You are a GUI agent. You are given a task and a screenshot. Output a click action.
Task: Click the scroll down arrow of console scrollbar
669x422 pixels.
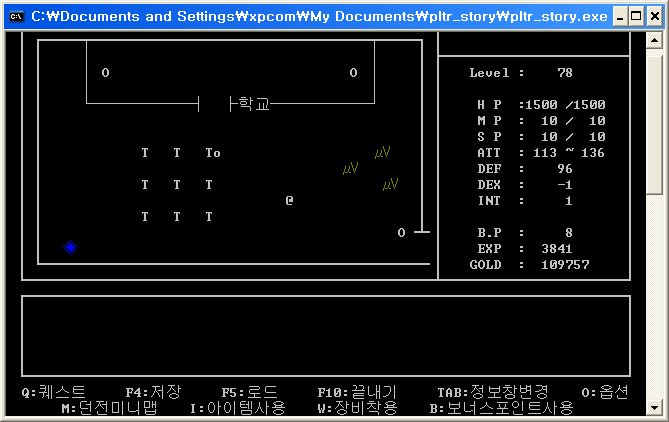pyautogui.click(x=654, y=408)
